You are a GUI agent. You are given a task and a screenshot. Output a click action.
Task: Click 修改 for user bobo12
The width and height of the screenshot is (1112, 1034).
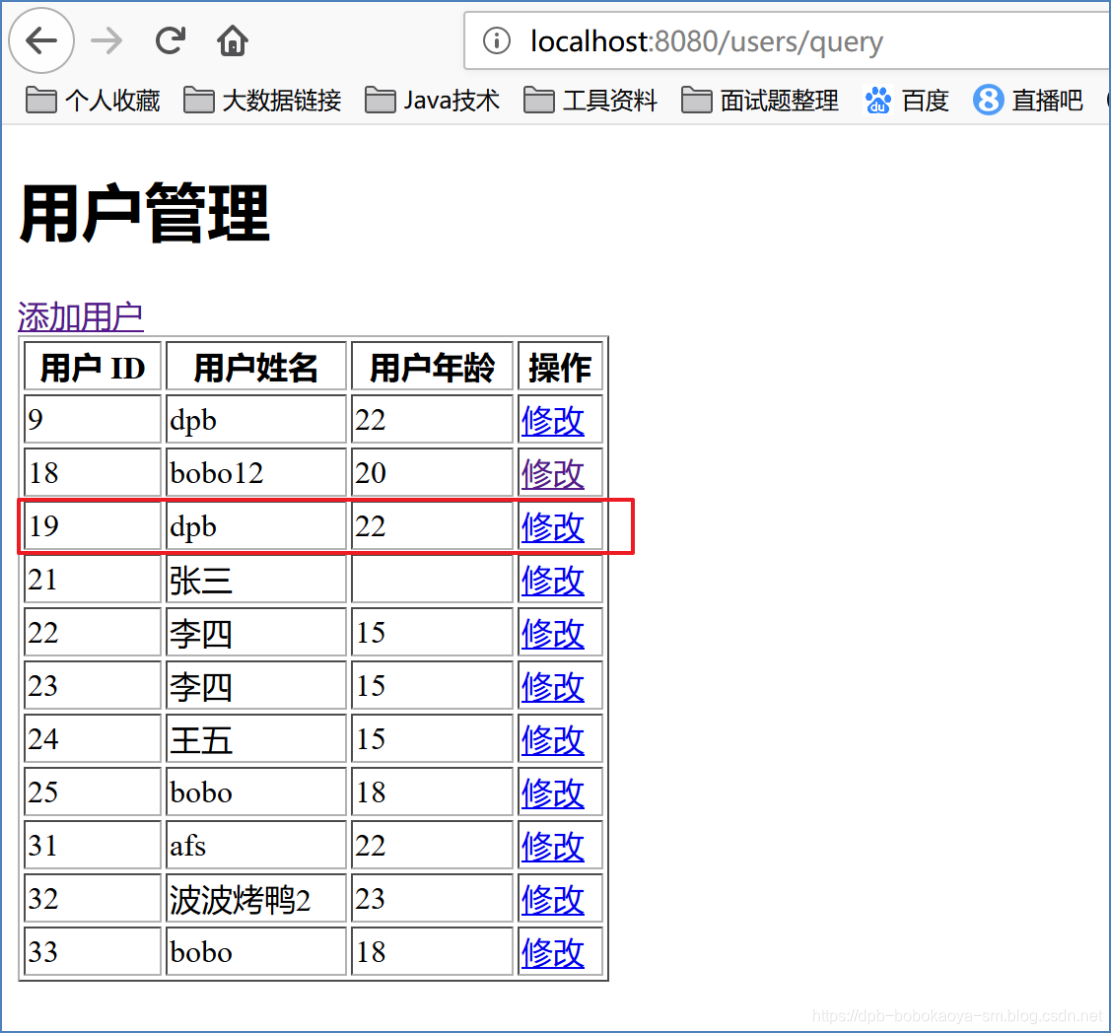tap(552, 474)
